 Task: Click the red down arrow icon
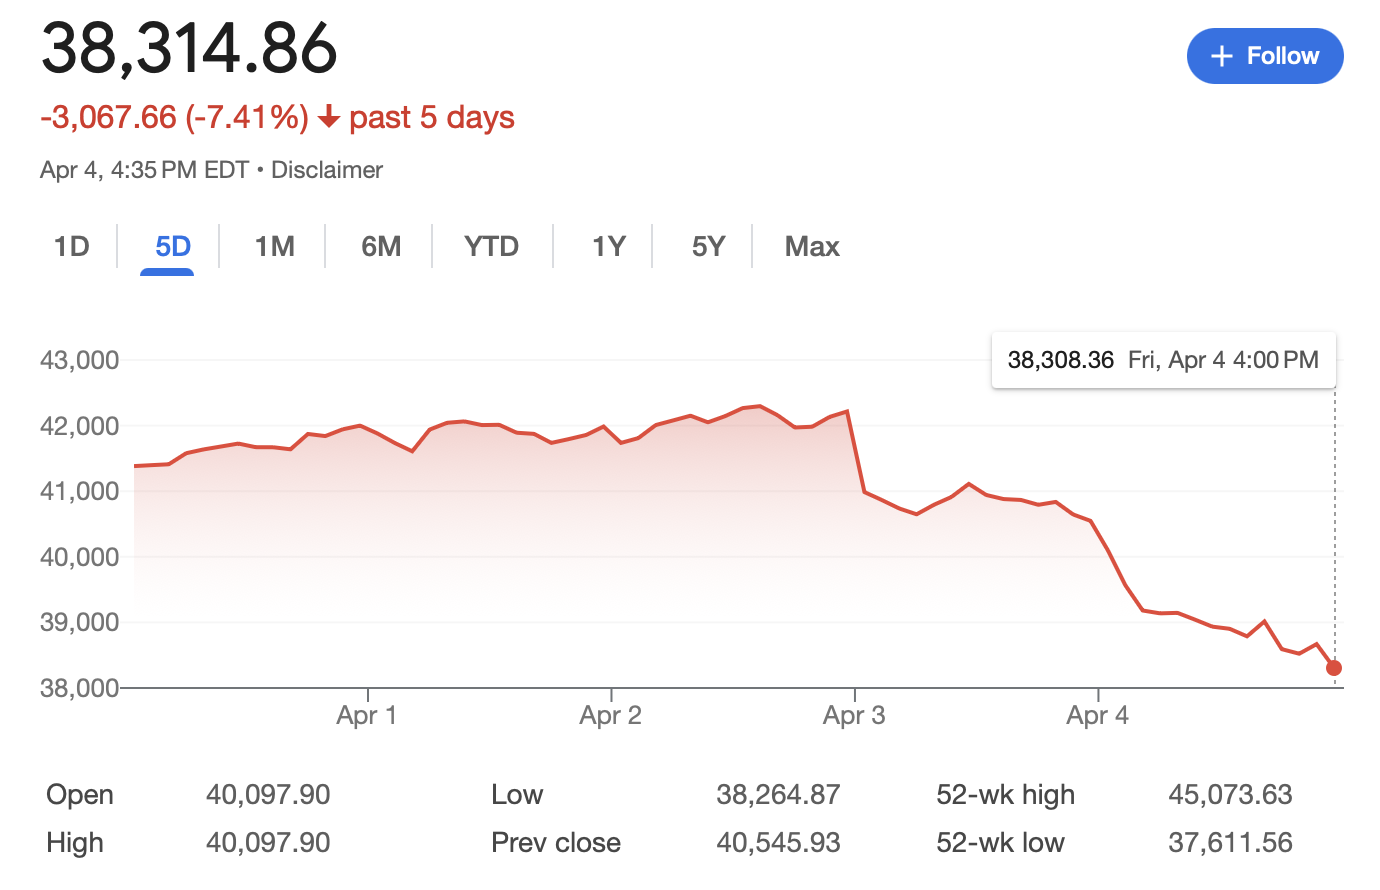coord(329,118)
